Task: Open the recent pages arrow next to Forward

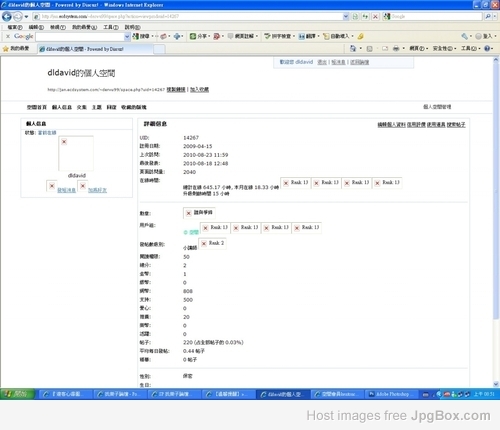Action: (x=26, y=16)
